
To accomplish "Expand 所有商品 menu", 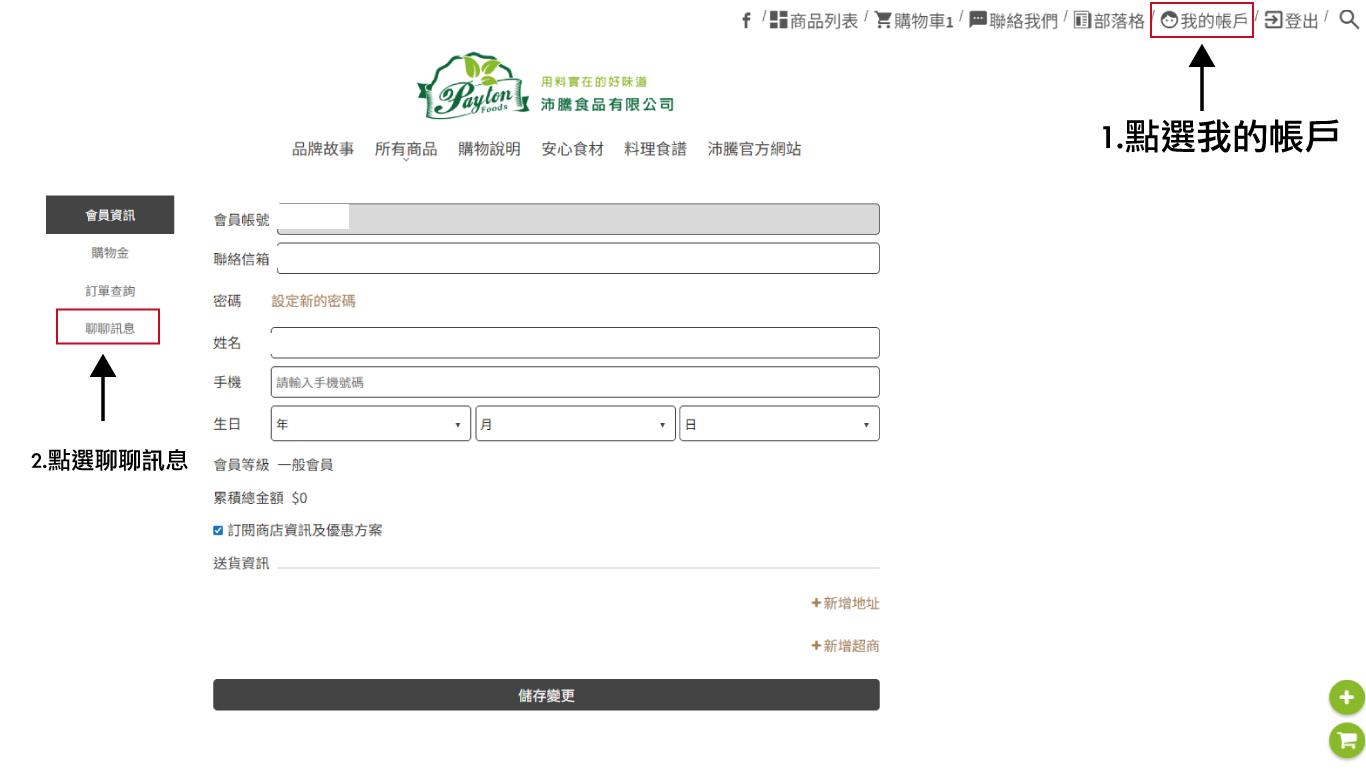I will 406,150.
